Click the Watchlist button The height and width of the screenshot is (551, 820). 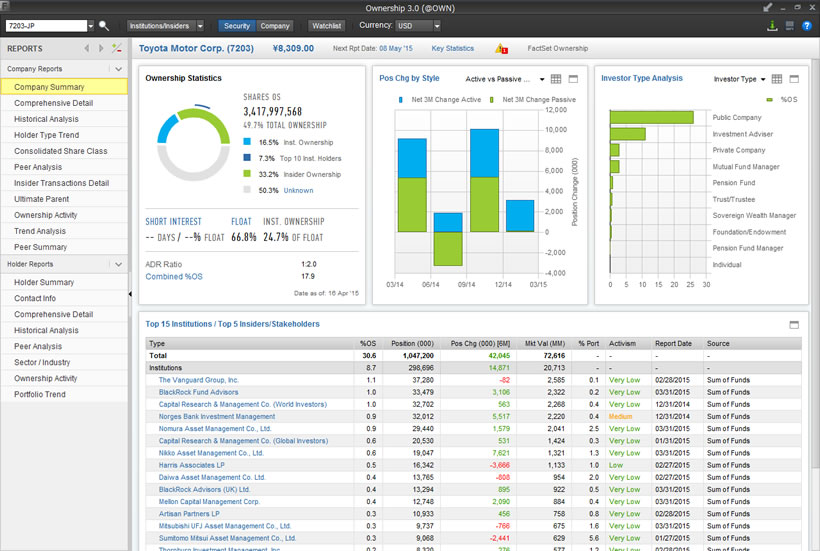click(x=326, y=26)
